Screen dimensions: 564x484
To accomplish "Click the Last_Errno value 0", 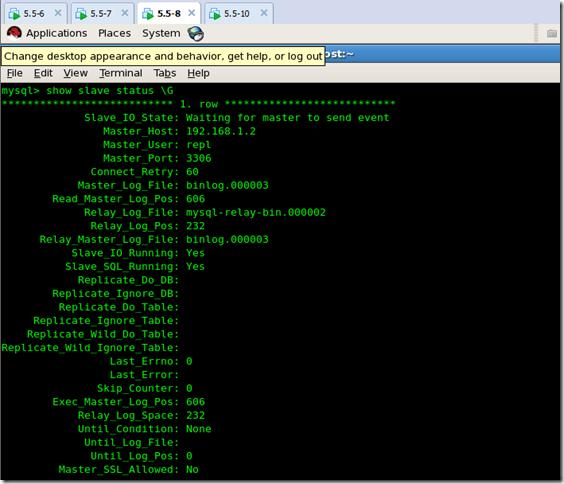I will (189, 361).
